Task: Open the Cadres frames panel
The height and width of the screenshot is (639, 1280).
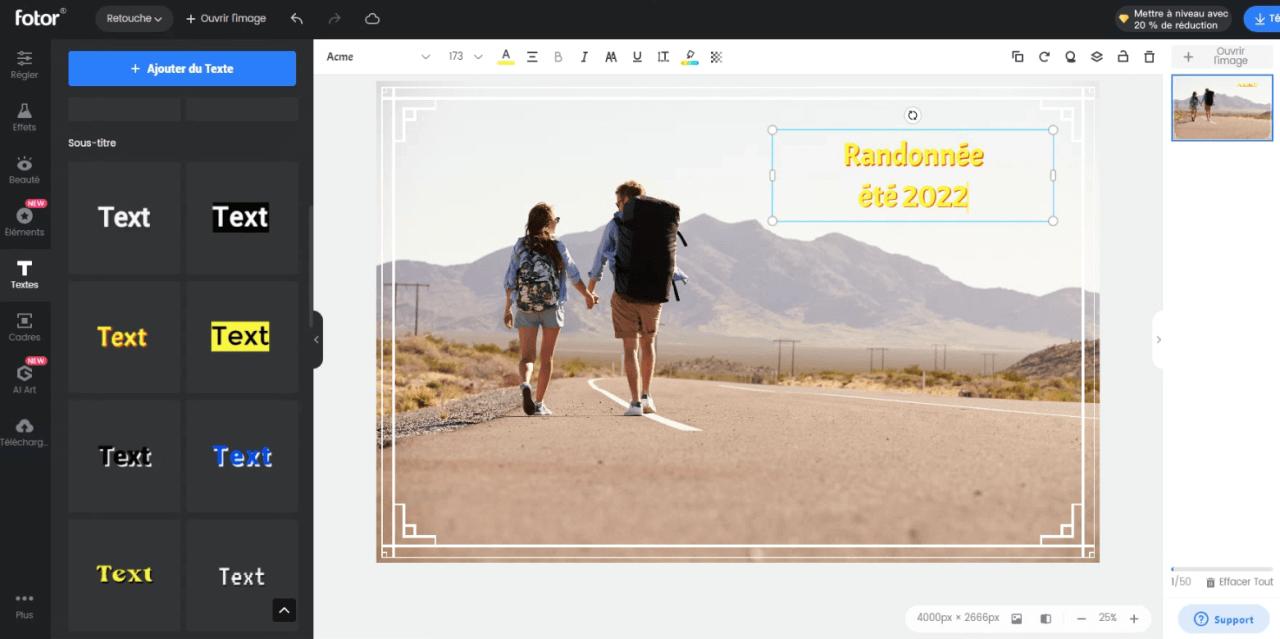Action: tap(24, 327)
